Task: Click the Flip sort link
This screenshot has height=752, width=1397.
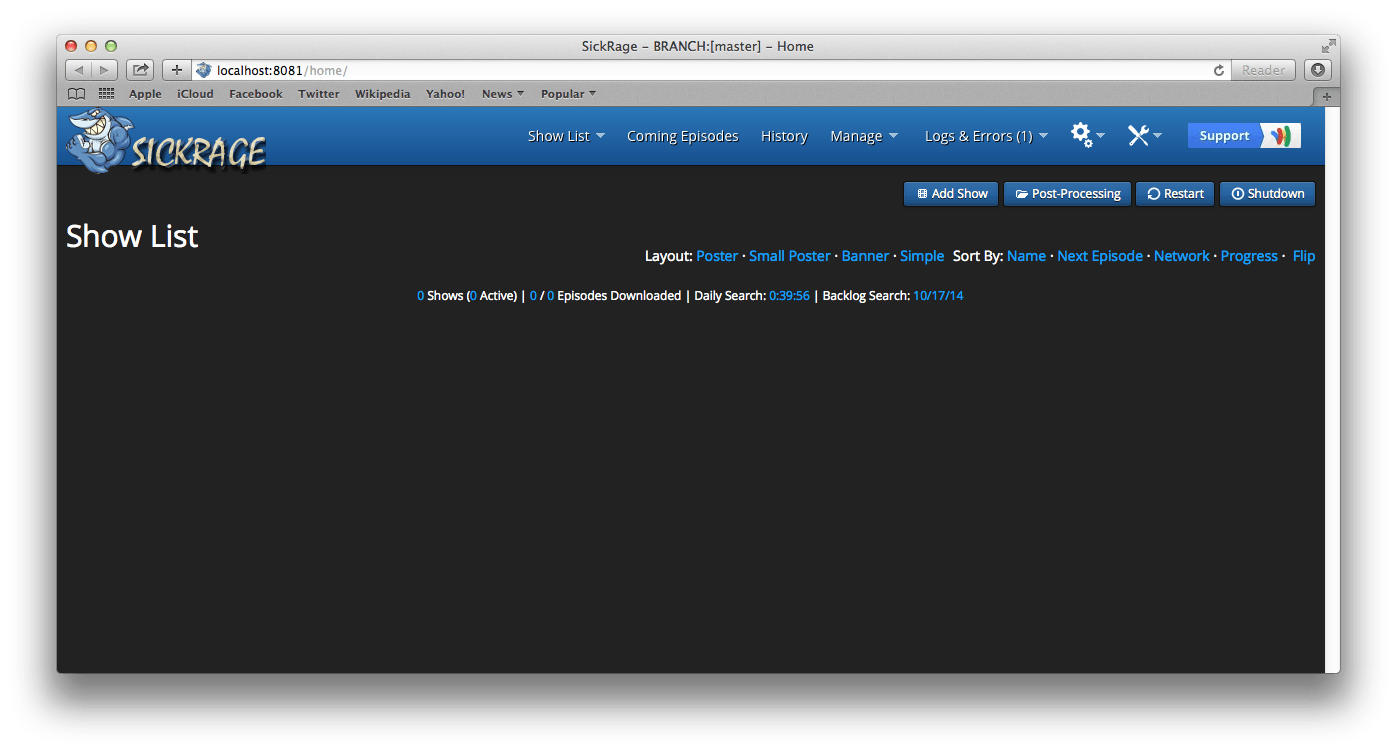Action: [1304, 256]
